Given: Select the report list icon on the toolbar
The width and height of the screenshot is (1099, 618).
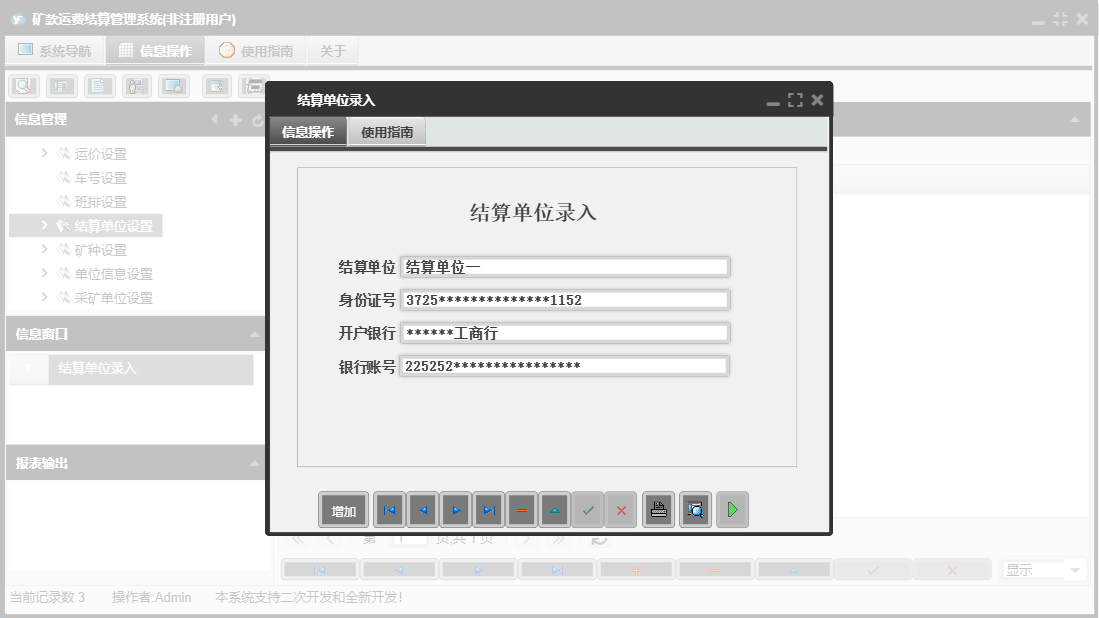Looking at the screenshot, I should [x=62, y=86].
